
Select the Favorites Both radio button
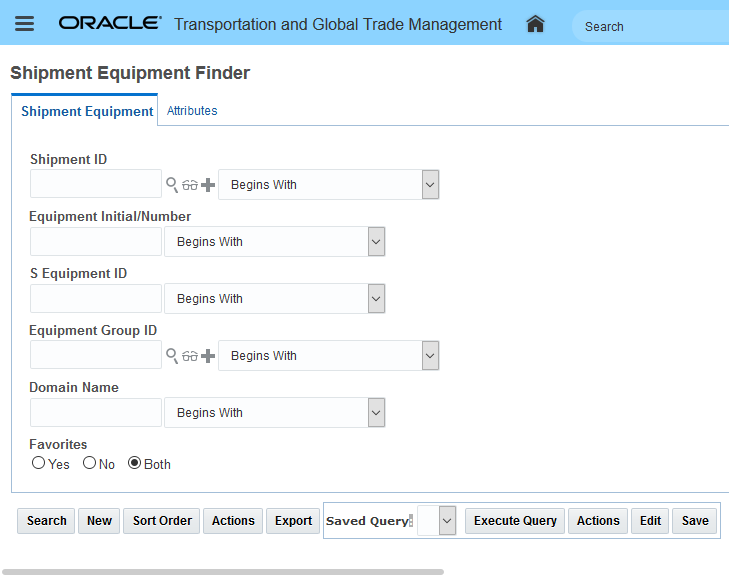point(134,463)
